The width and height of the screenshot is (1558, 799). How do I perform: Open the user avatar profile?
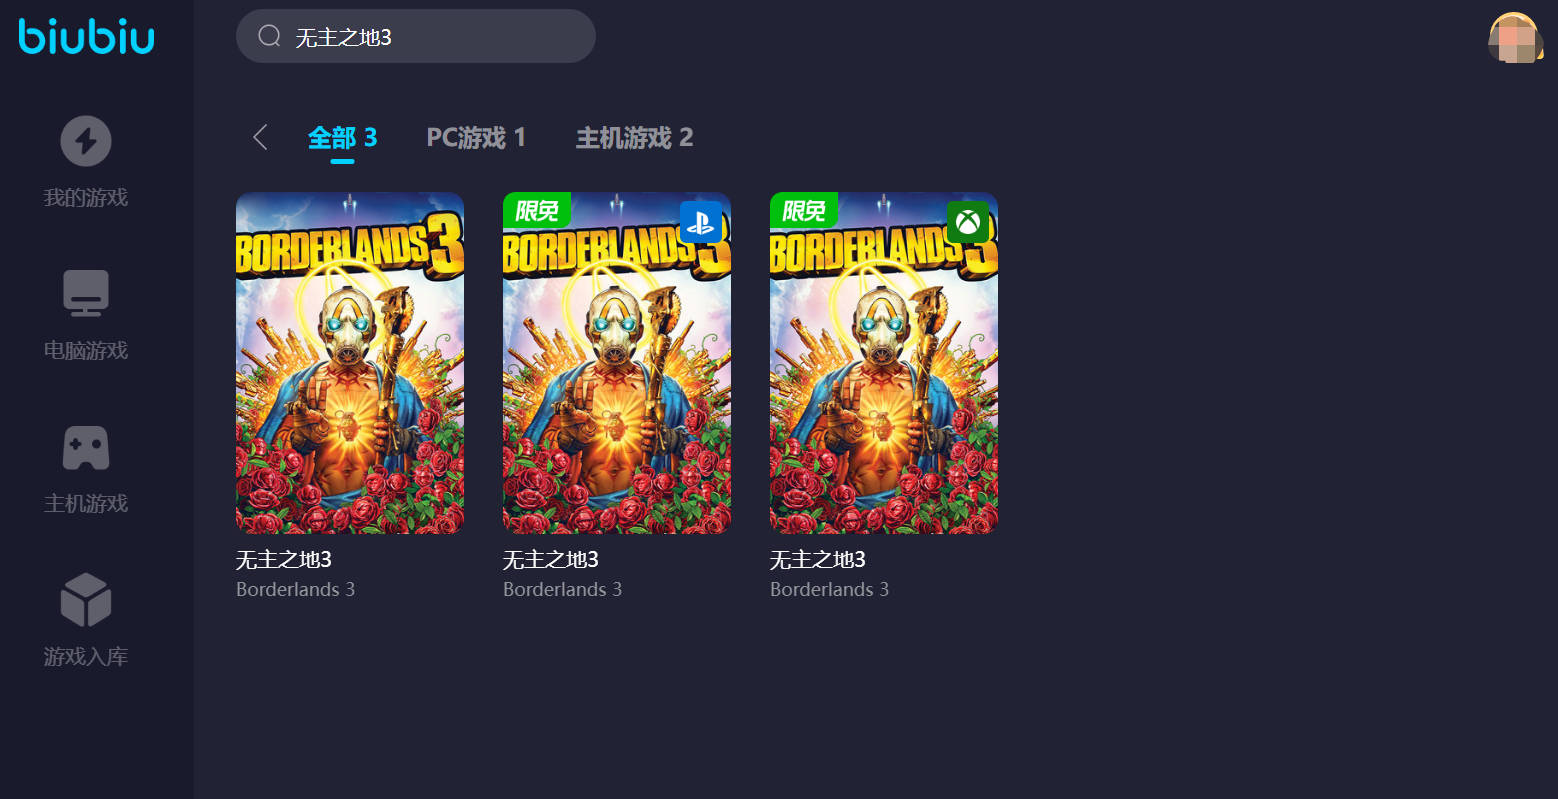click(x=1516, y=38)
